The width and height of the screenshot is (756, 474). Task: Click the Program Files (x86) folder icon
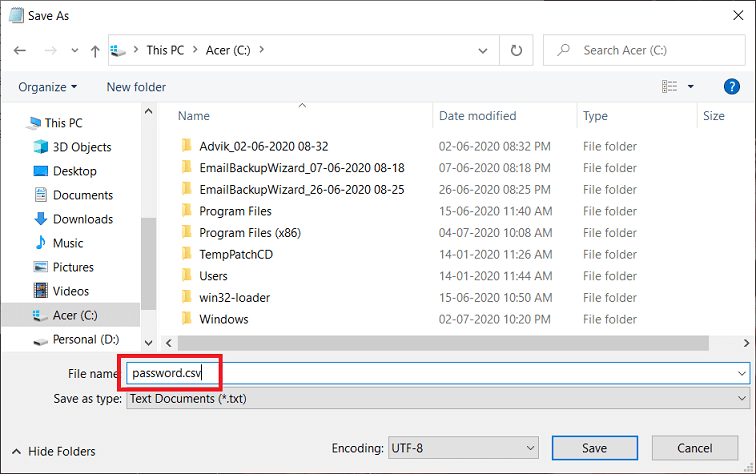(187, 232)
